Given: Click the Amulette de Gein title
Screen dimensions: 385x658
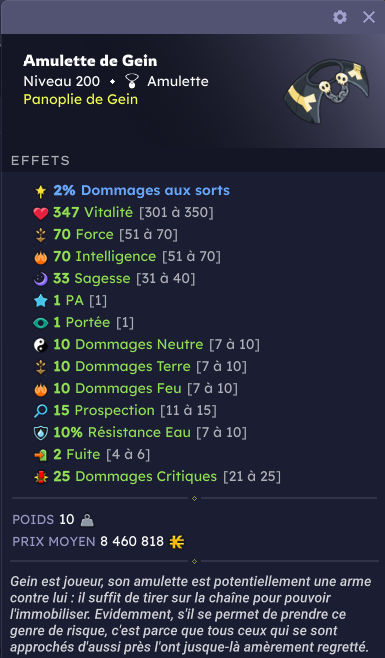Looking at the screenshot, I should coord(90,61).
